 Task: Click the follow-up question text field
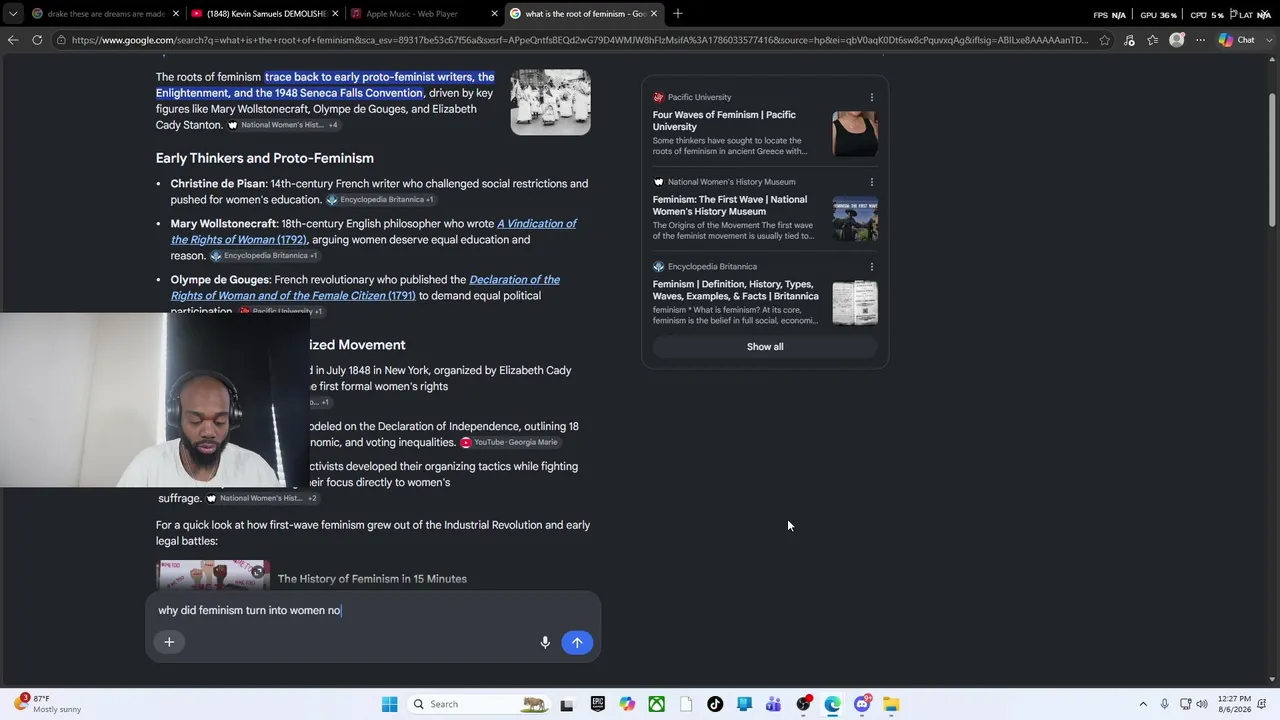[x=372, y=610]
